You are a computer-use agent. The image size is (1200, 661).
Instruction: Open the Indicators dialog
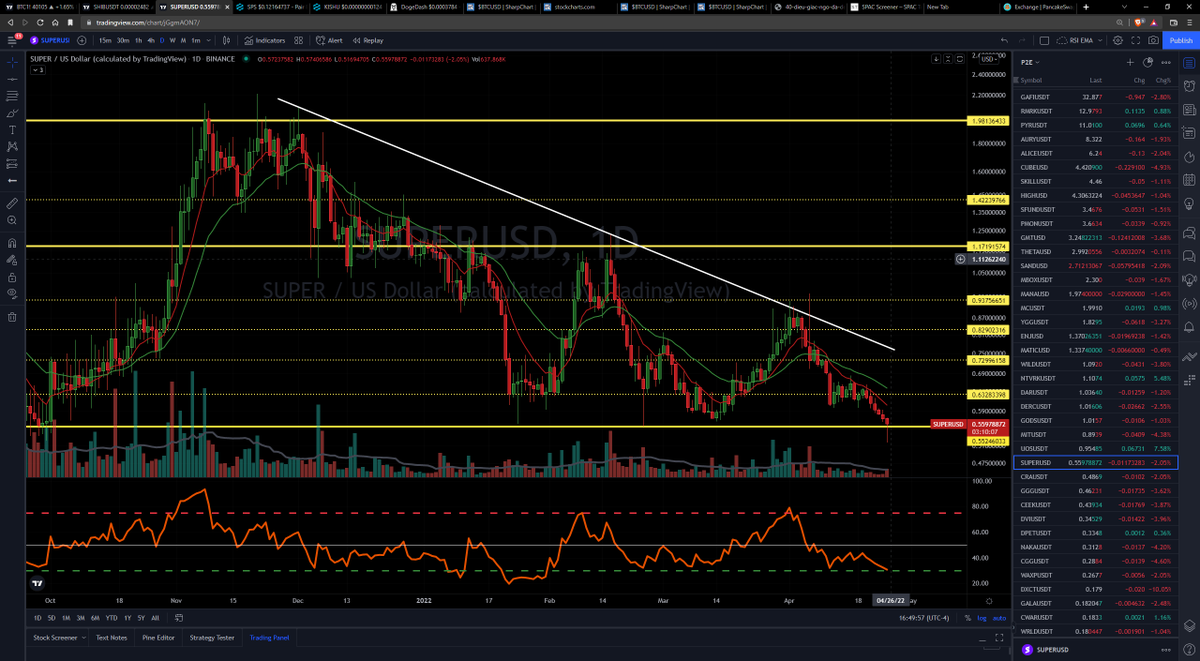pos(265,41)
